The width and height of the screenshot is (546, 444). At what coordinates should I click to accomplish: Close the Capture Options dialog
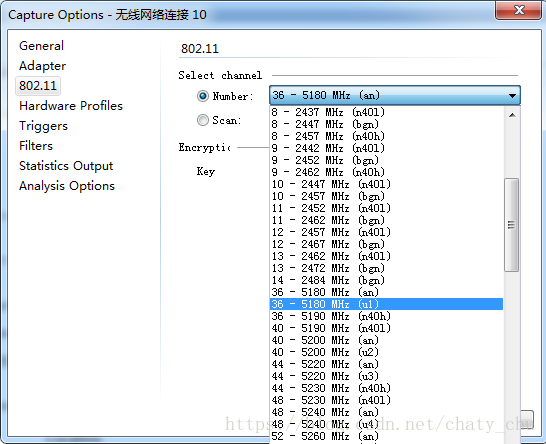pos(518,10)
